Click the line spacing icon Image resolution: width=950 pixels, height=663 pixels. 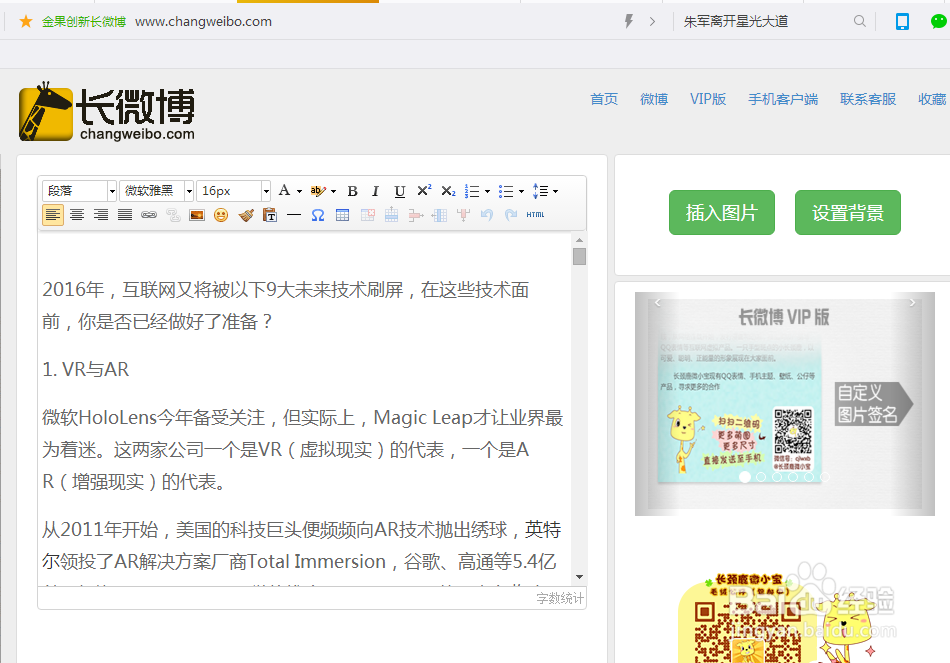click(540, 192)
